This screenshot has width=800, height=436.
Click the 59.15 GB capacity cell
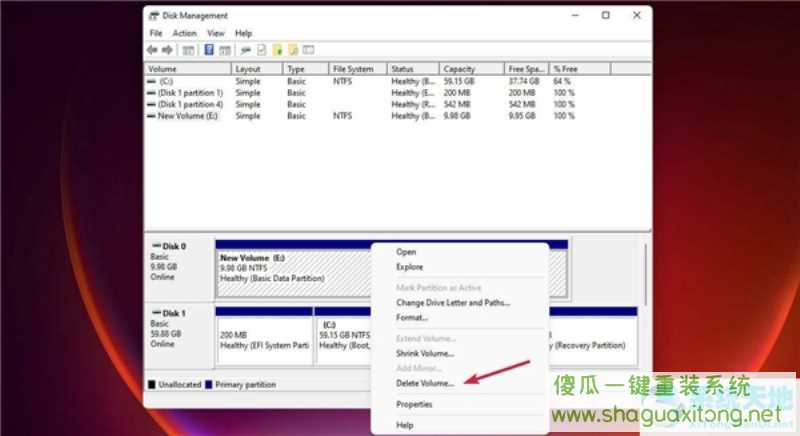(x=459, y=82)
